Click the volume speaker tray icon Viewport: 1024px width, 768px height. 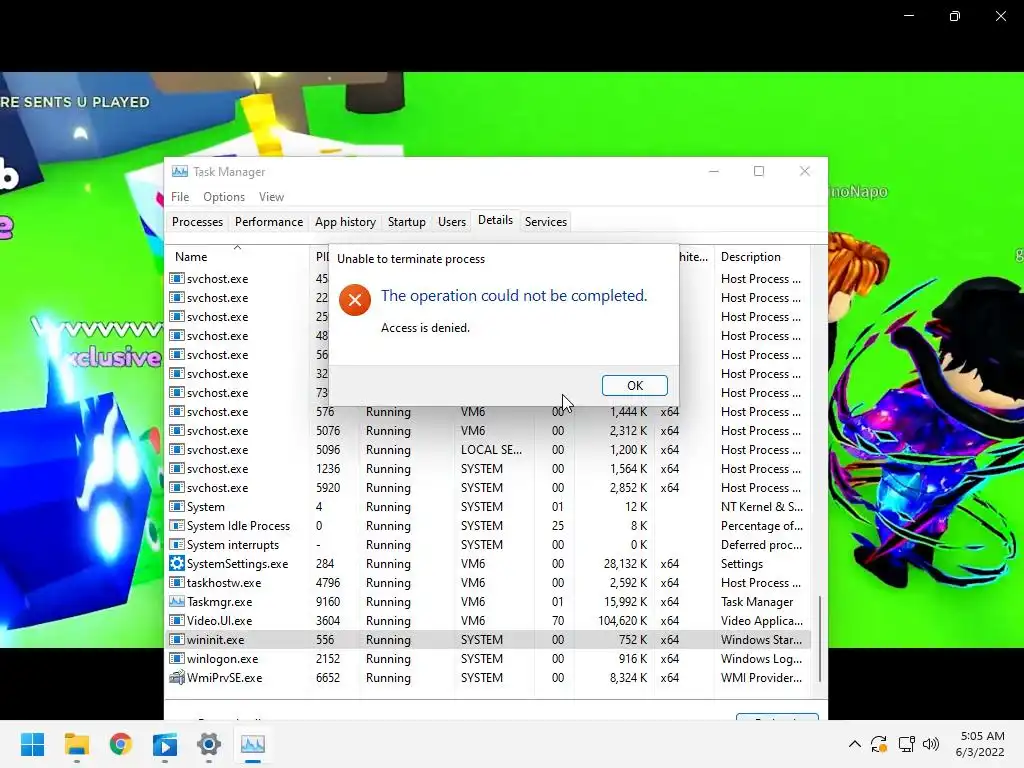931,744
